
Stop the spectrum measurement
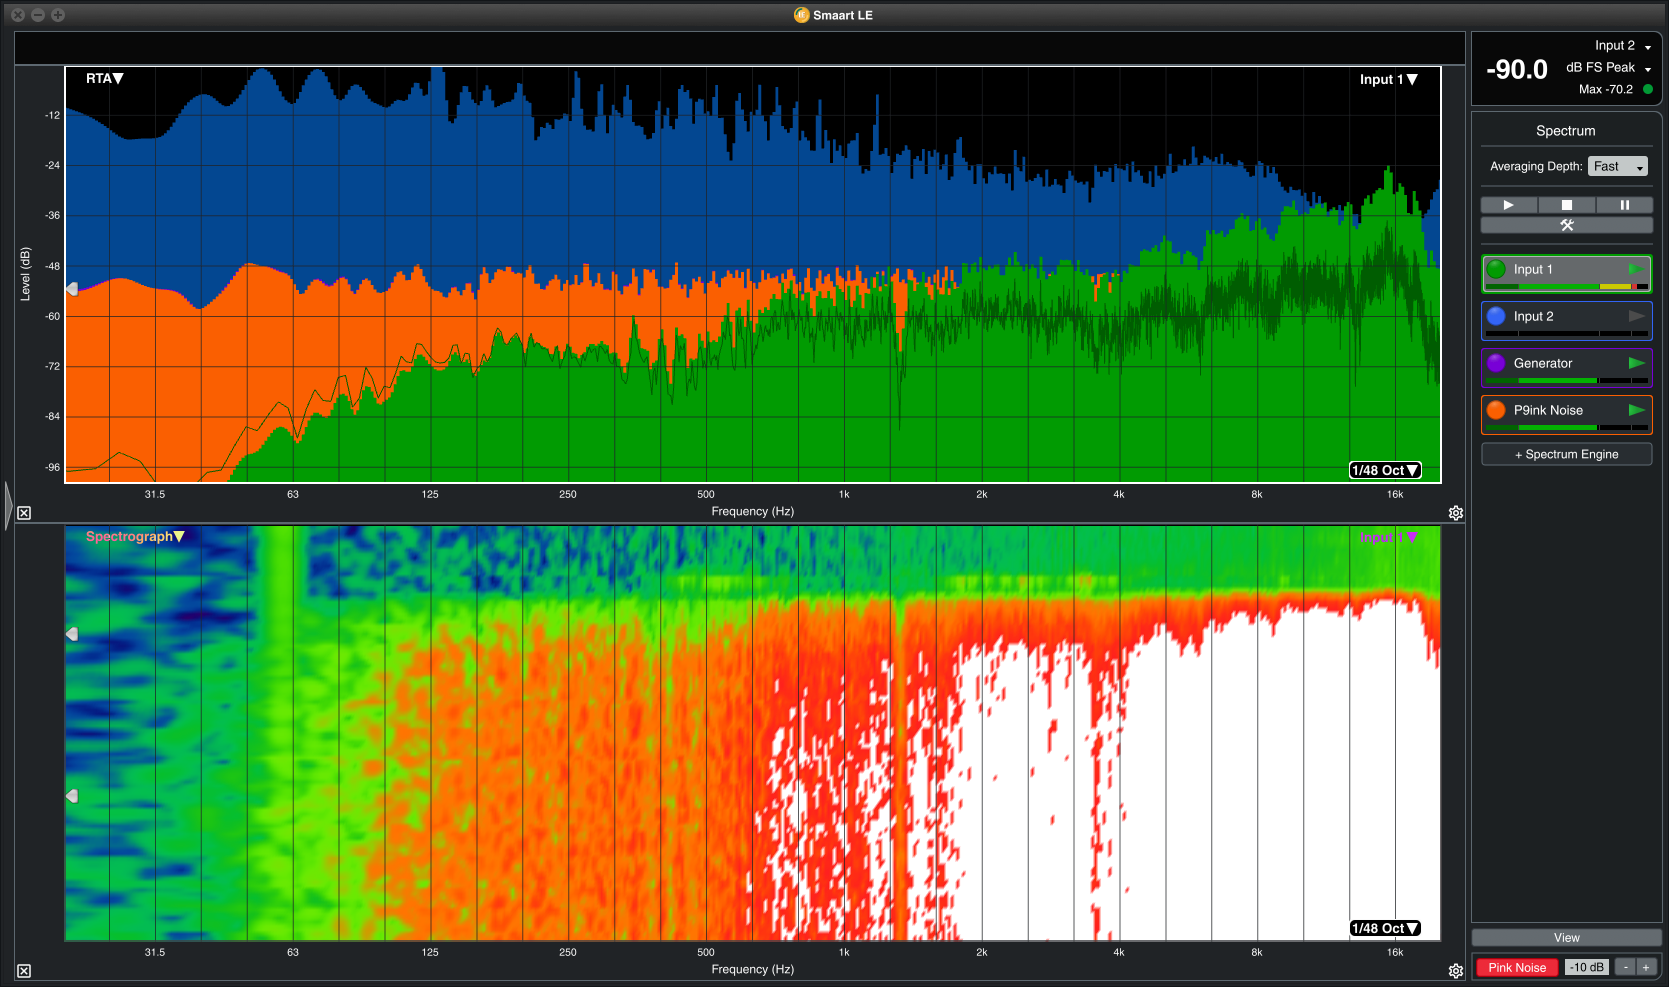click(1566, 205)
